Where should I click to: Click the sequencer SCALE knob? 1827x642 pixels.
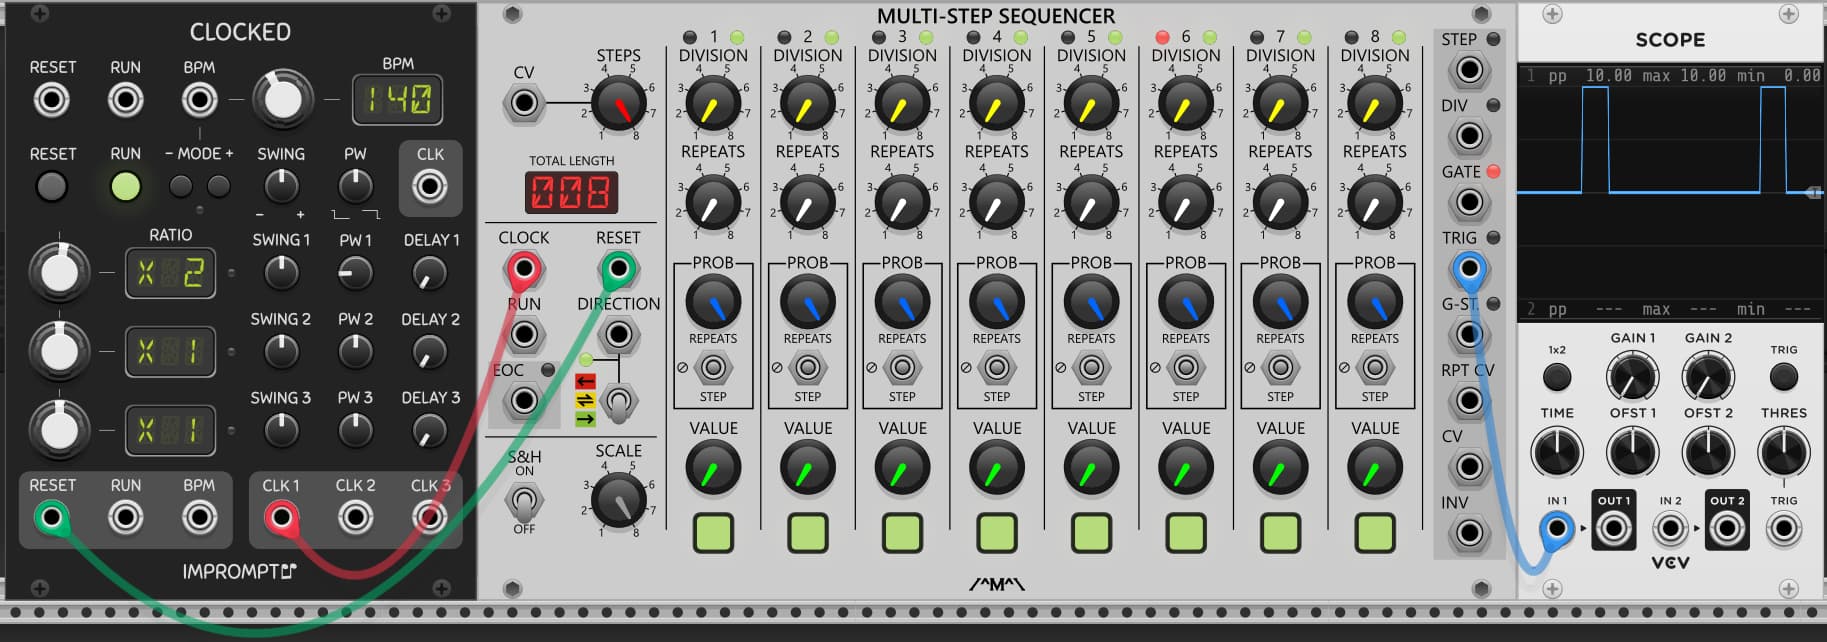tap(619, 500)
